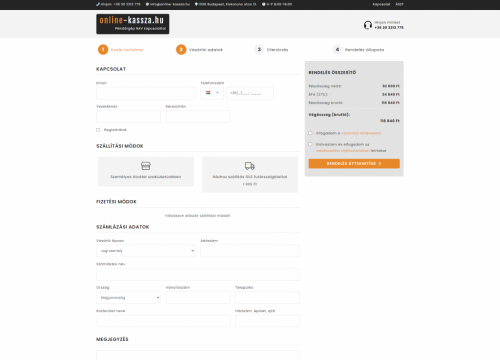Click the Település input field

coord(267,297)
